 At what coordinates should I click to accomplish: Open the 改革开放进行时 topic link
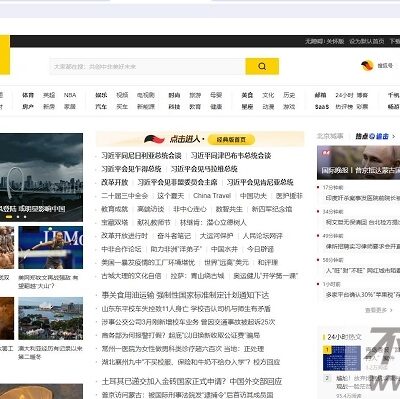coord(124,236)
